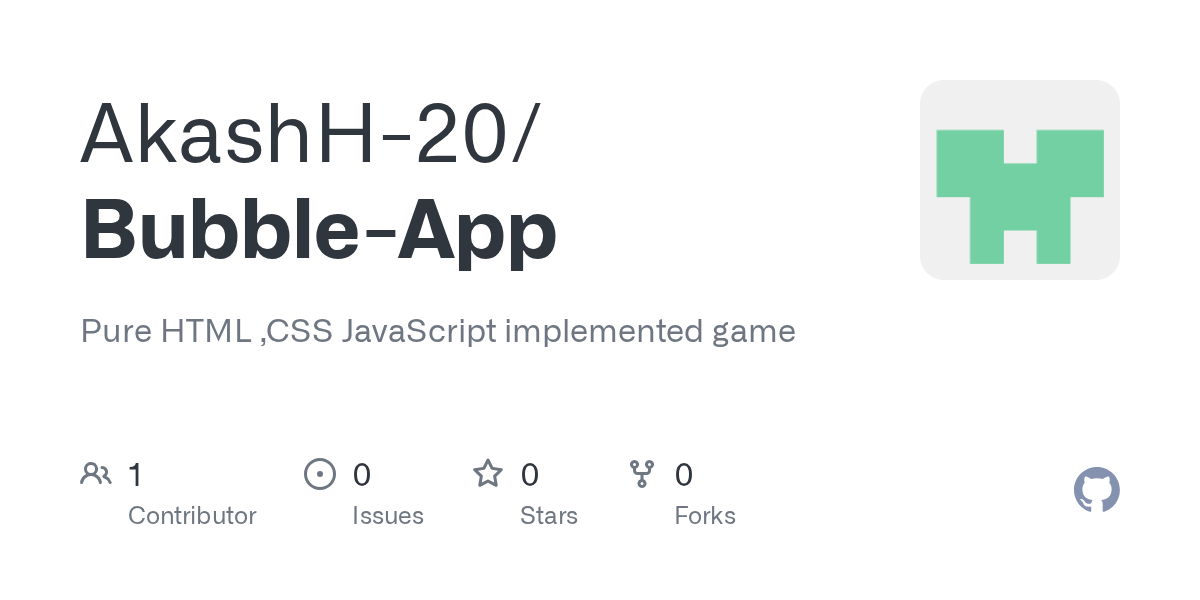The width and height of the screenshot is (1200, 600).
Task: Open the Bubble-App repository title
Action: [319, 231]
